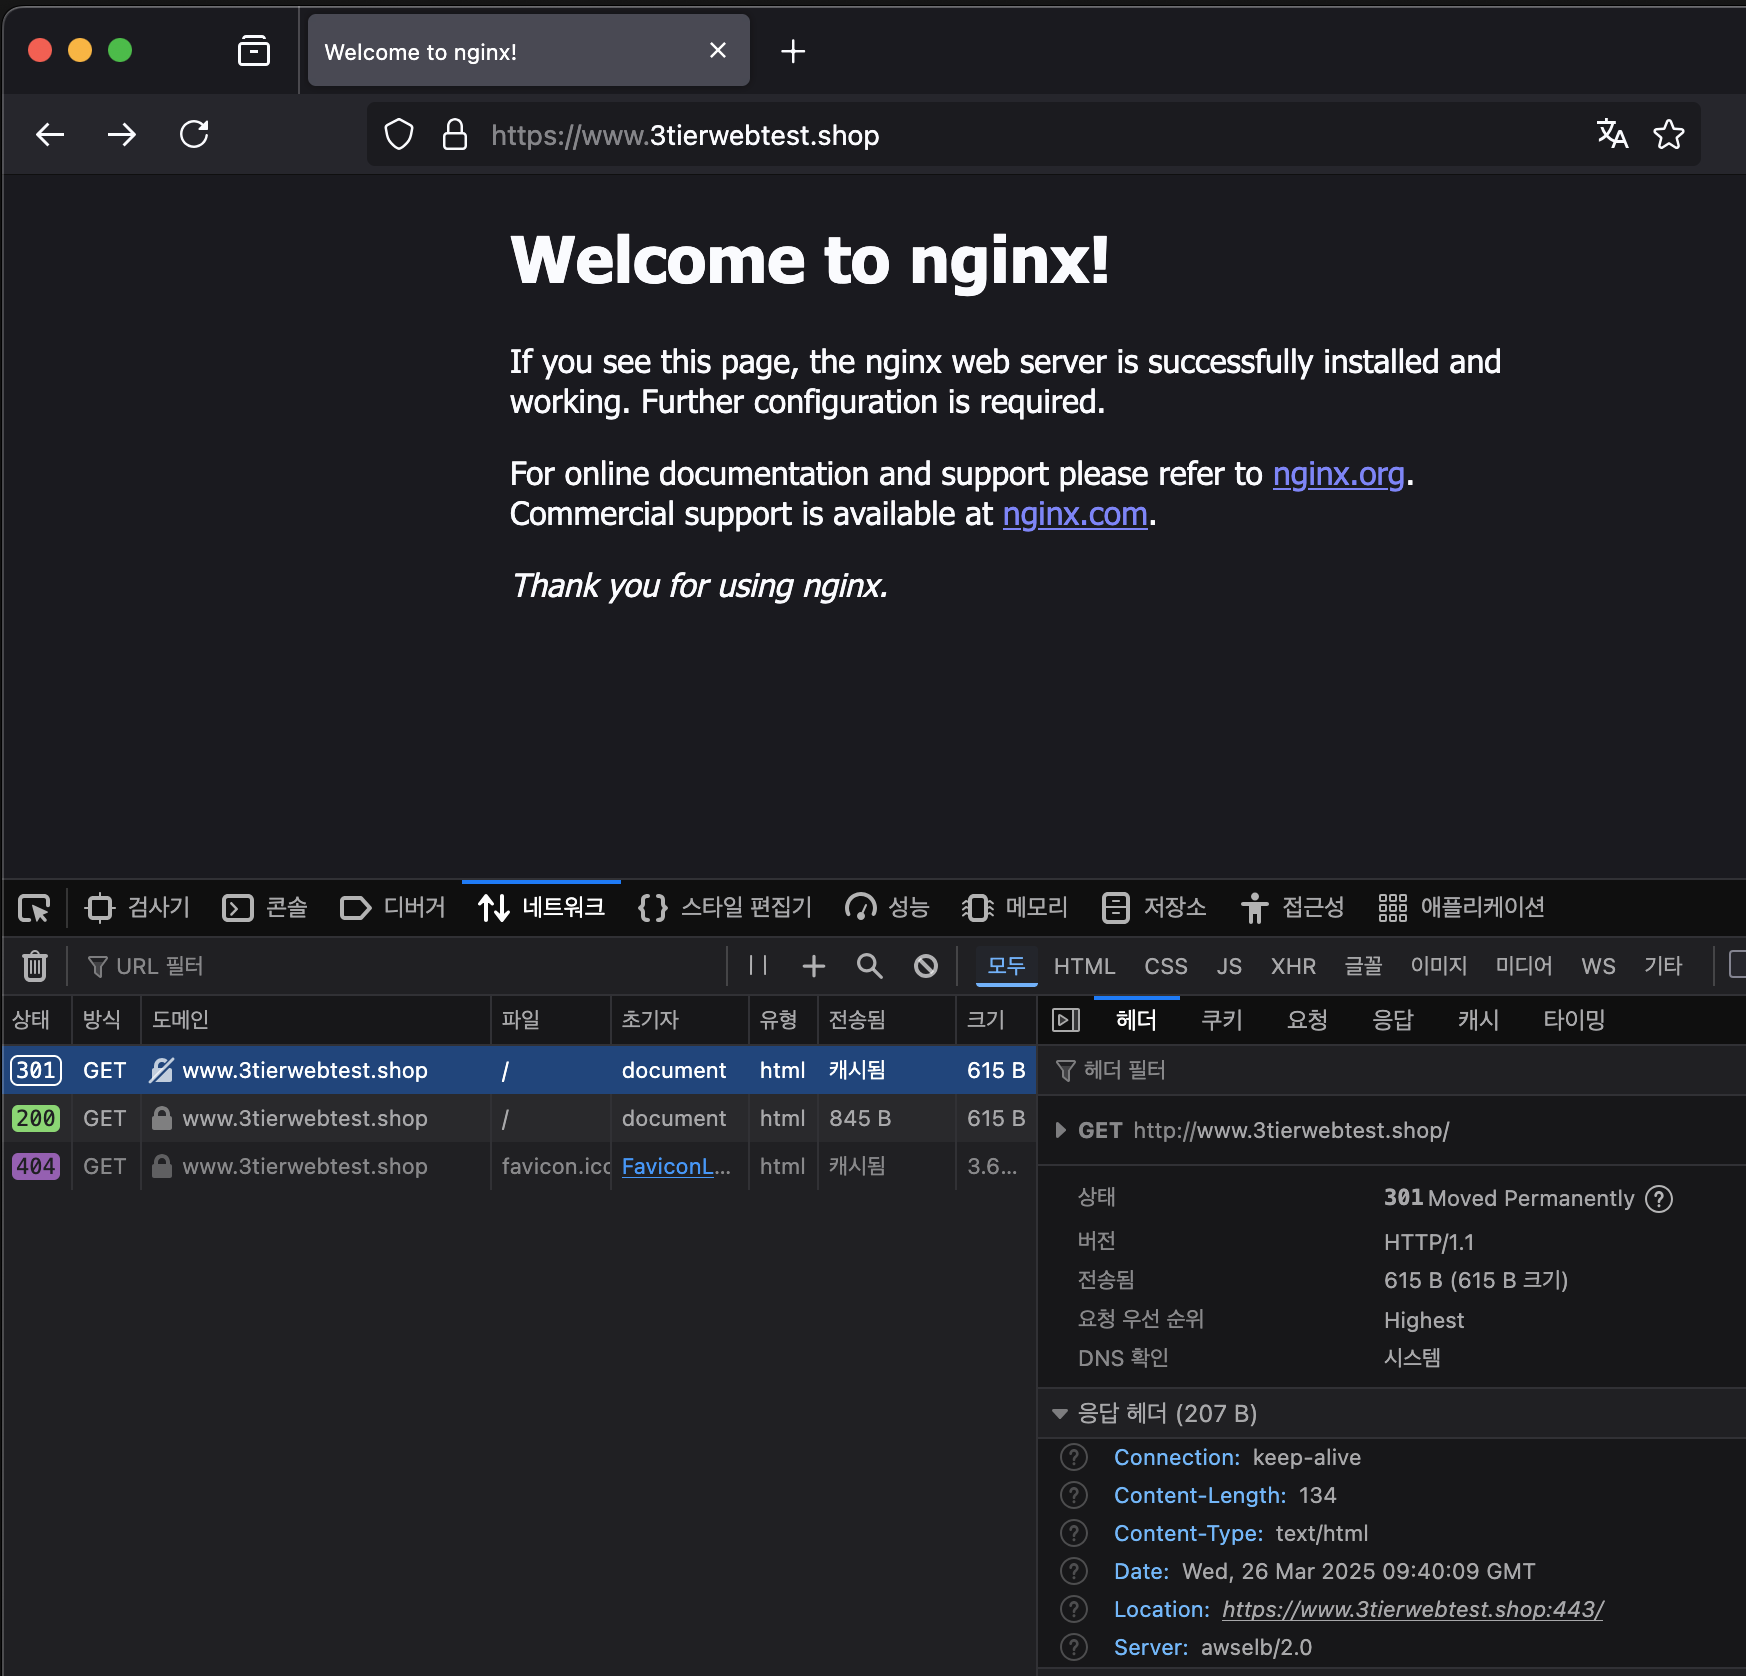Switch to Cache (캐시) details tab
The image size is (1746, 1676).
[x=1478, y=1020]
